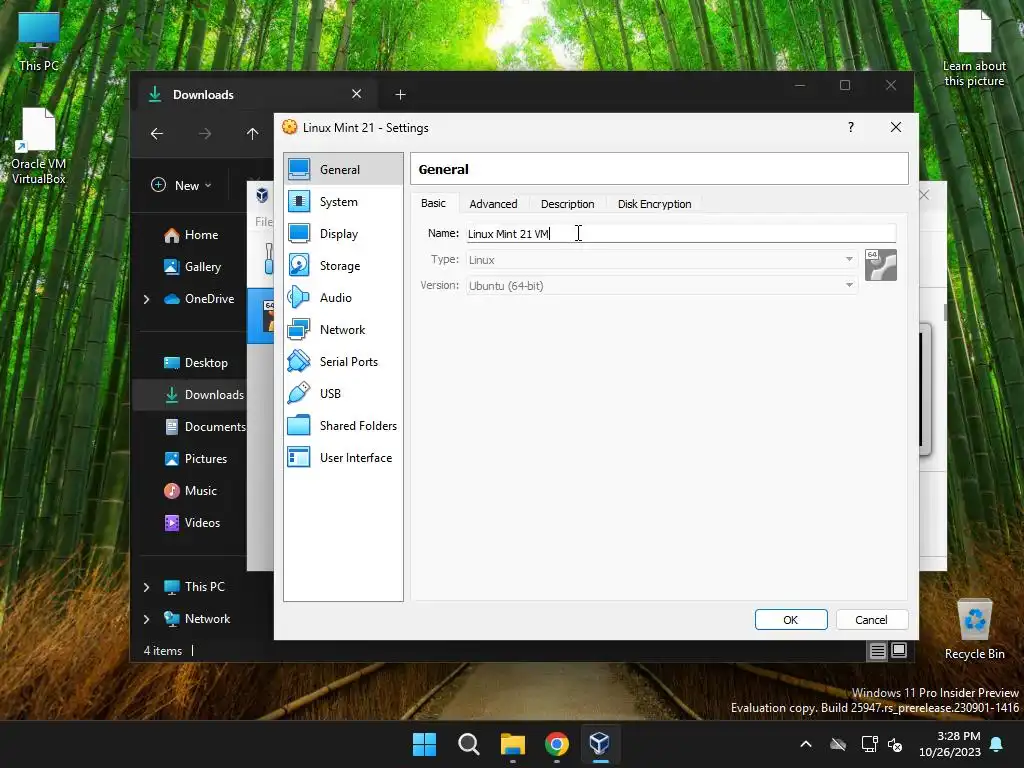Select Documents in Explorer sidebar
The image size is (1024, 768).
205,426
